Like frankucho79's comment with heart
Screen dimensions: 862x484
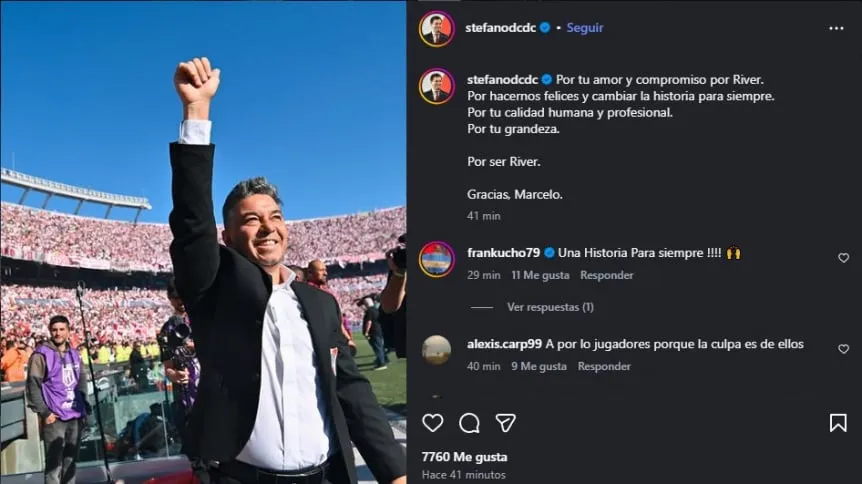(843, 258)
